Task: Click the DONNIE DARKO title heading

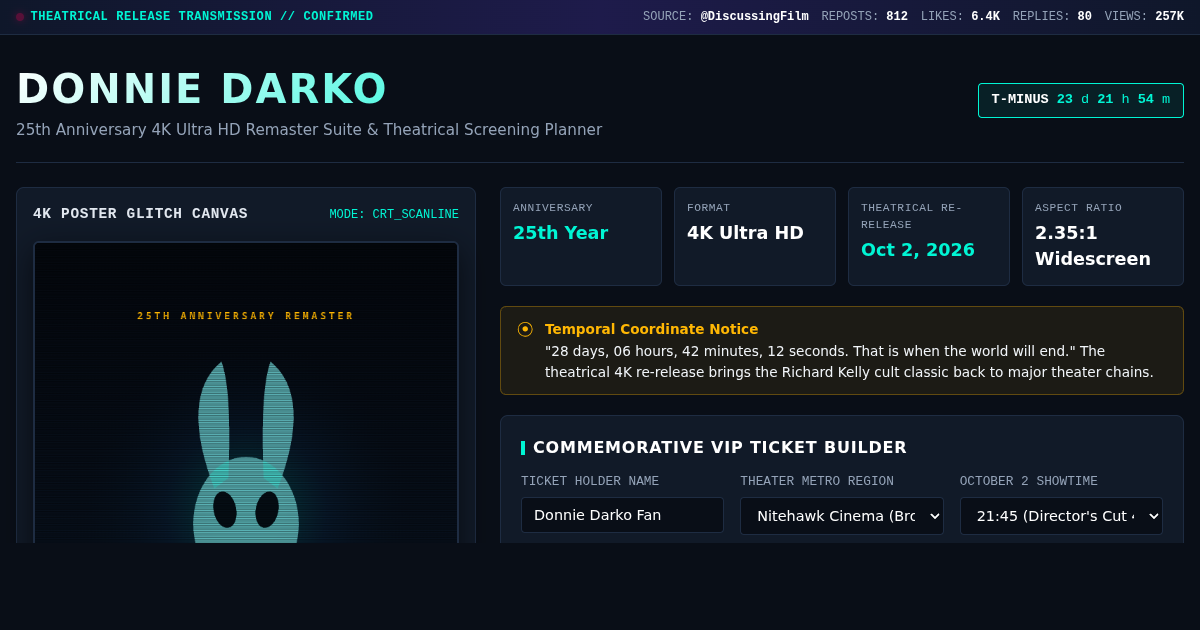Action: click(202, 88)
